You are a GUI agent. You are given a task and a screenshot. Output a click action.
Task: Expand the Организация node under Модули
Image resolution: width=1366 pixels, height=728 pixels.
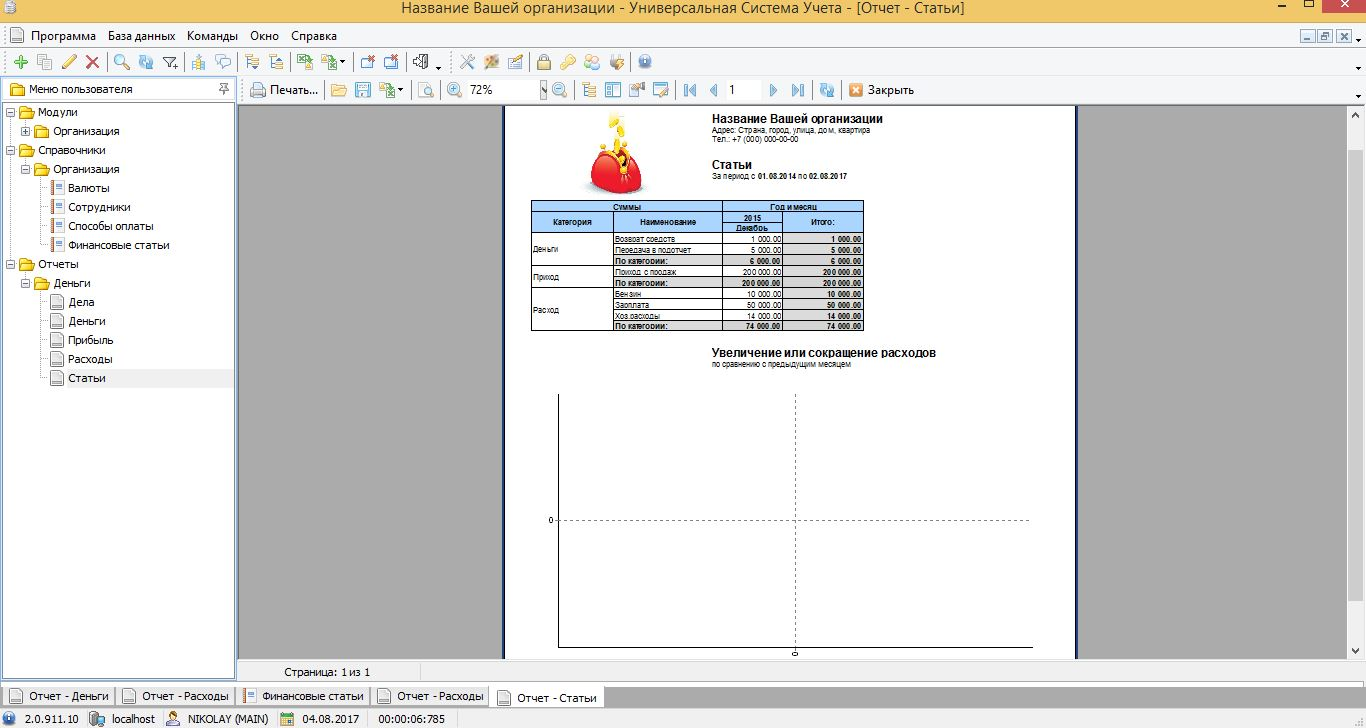point(25,131)
